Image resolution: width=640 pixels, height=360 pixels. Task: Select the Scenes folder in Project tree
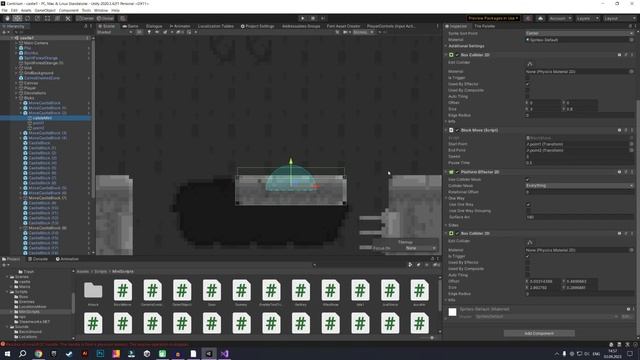tap(21, 277)
